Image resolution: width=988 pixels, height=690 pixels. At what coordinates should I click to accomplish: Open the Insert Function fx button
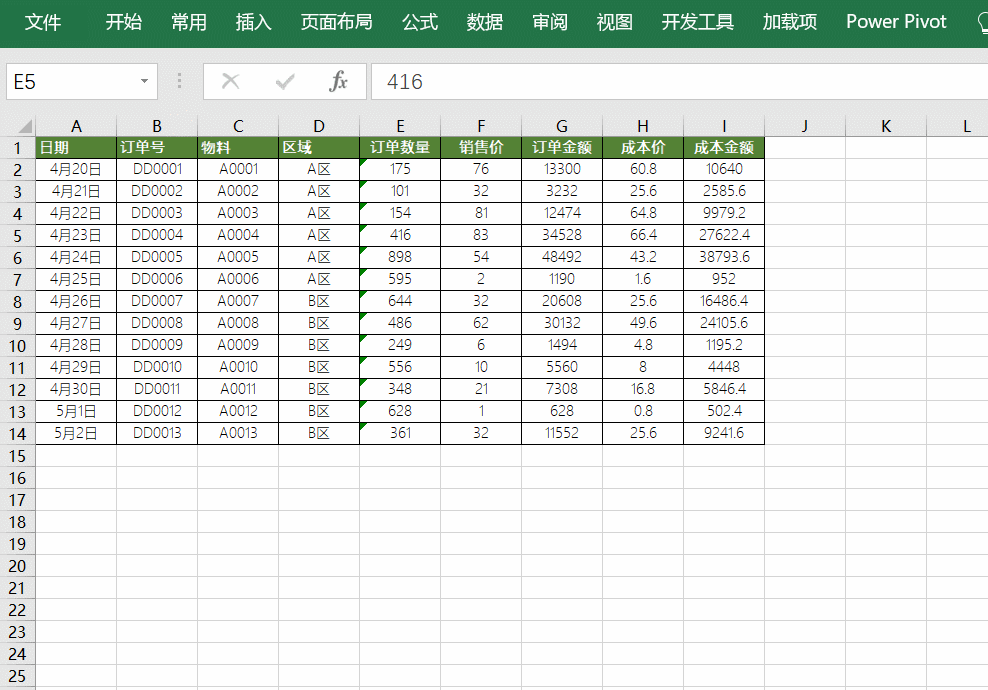point(338,81)
